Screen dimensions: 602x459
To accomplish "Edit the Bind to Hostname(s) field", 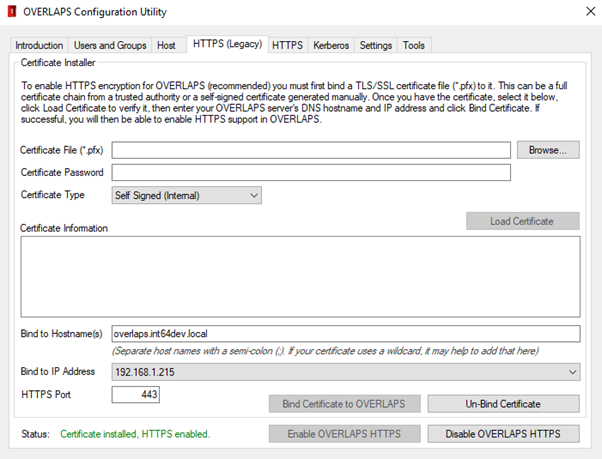I will [346, 334].
